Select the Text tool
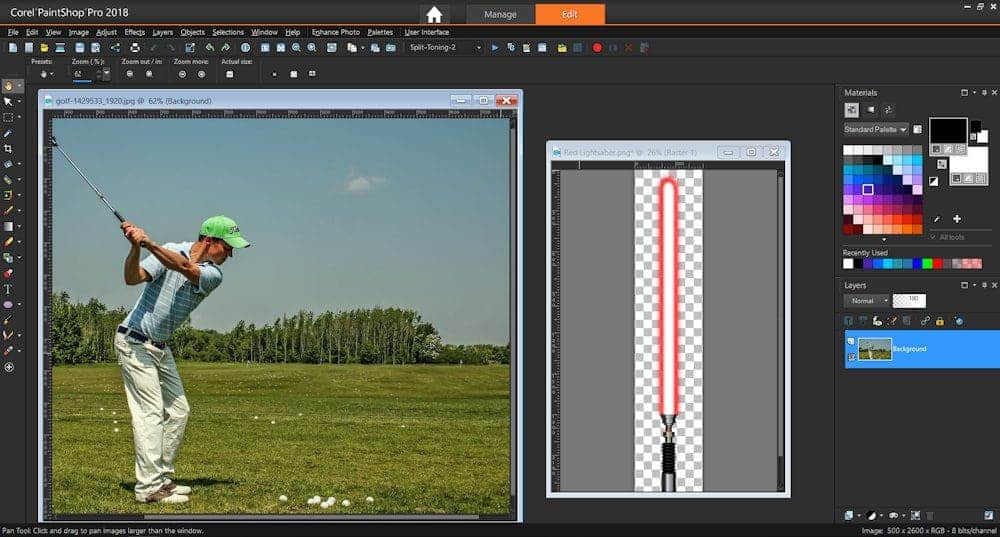The width and height of the screenshot is (1000, 537). coord(8,289)
